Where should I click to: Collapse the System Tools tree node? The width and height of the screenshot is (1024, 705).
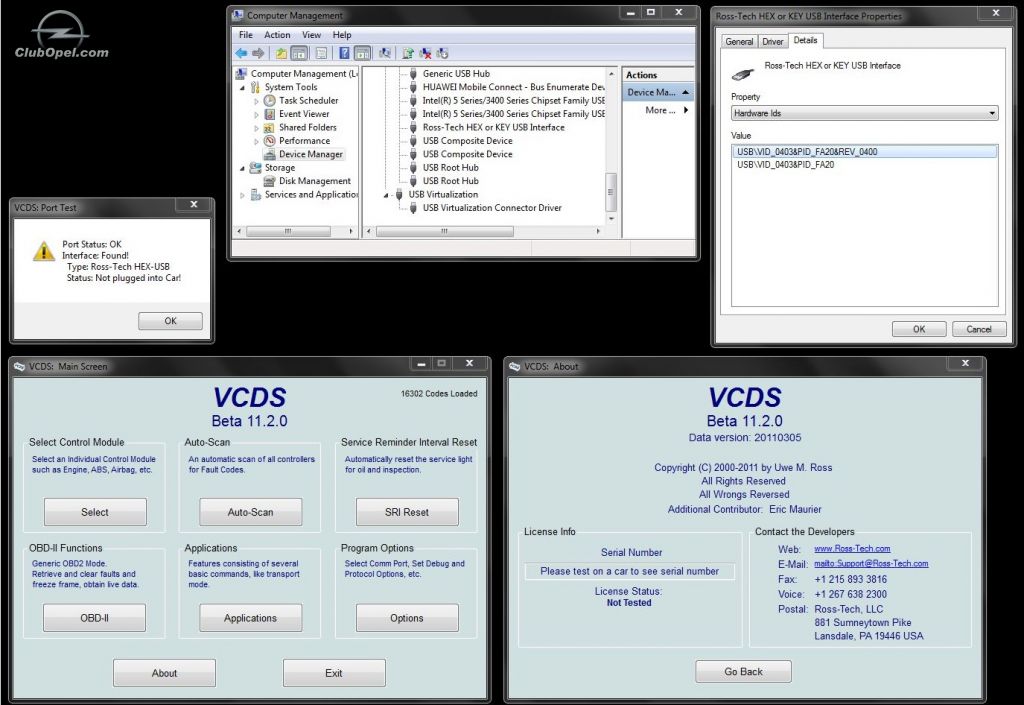tap(243, 87)
